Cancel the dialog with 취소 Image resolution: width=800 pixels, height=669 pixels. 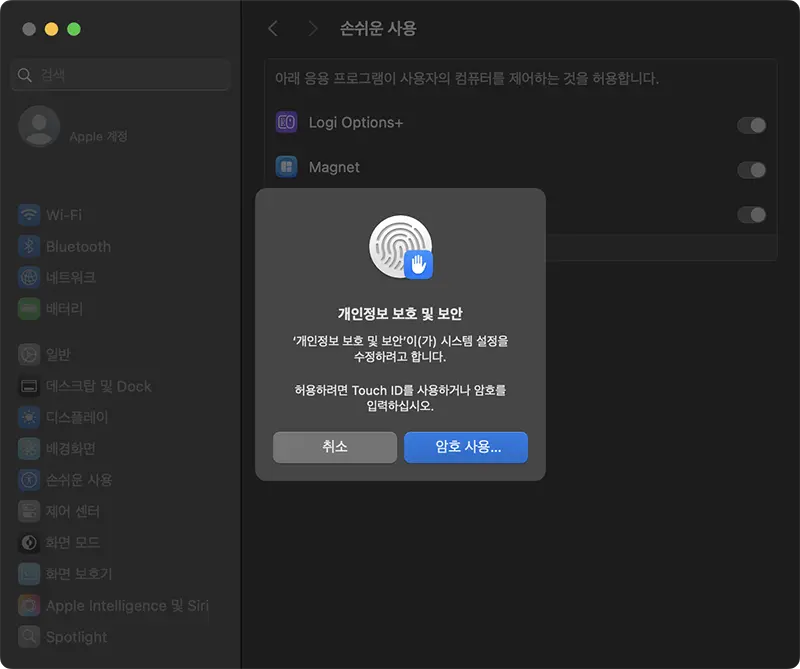click(334, 447)
